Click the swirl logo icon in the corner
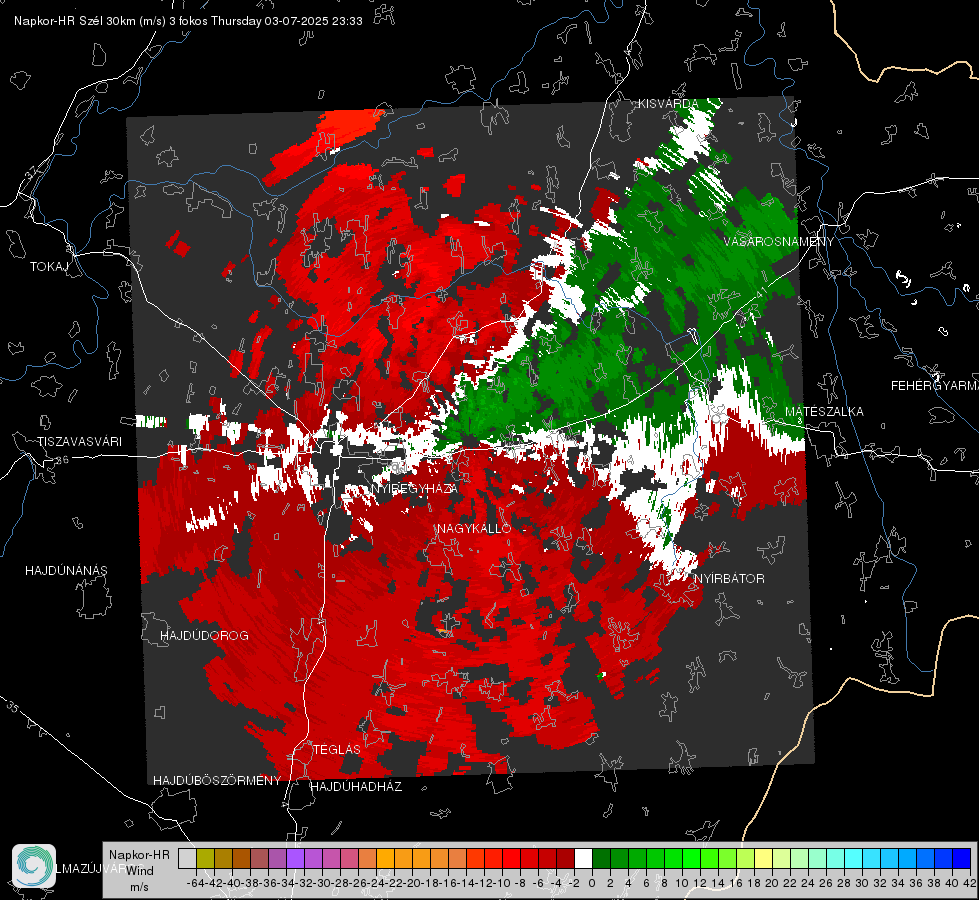 click(34, 866)
